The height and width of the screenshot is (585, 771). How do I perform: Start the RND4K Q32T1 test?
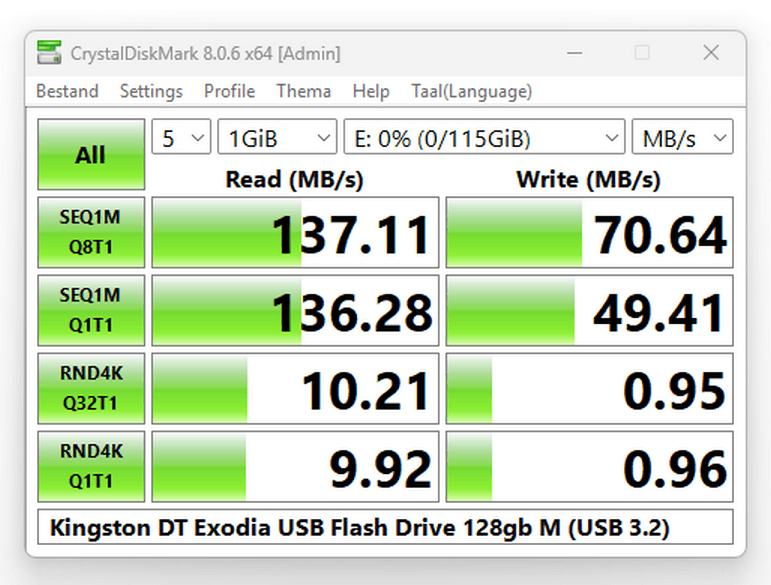(91, 388)
